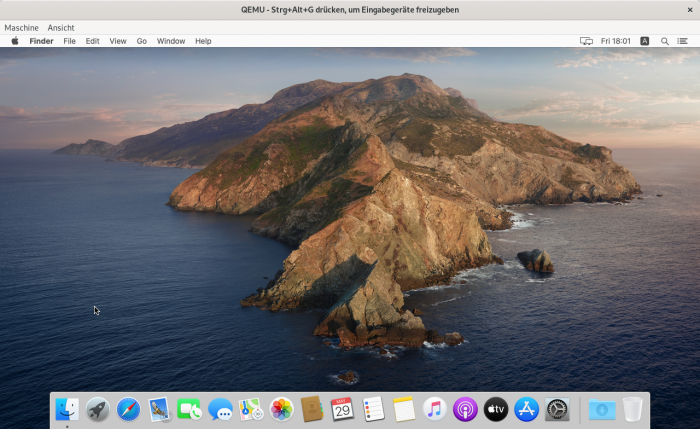The height and width of the screenshot is (429, 700).
Task: Open the Help menu
Action: click(203, 41)
